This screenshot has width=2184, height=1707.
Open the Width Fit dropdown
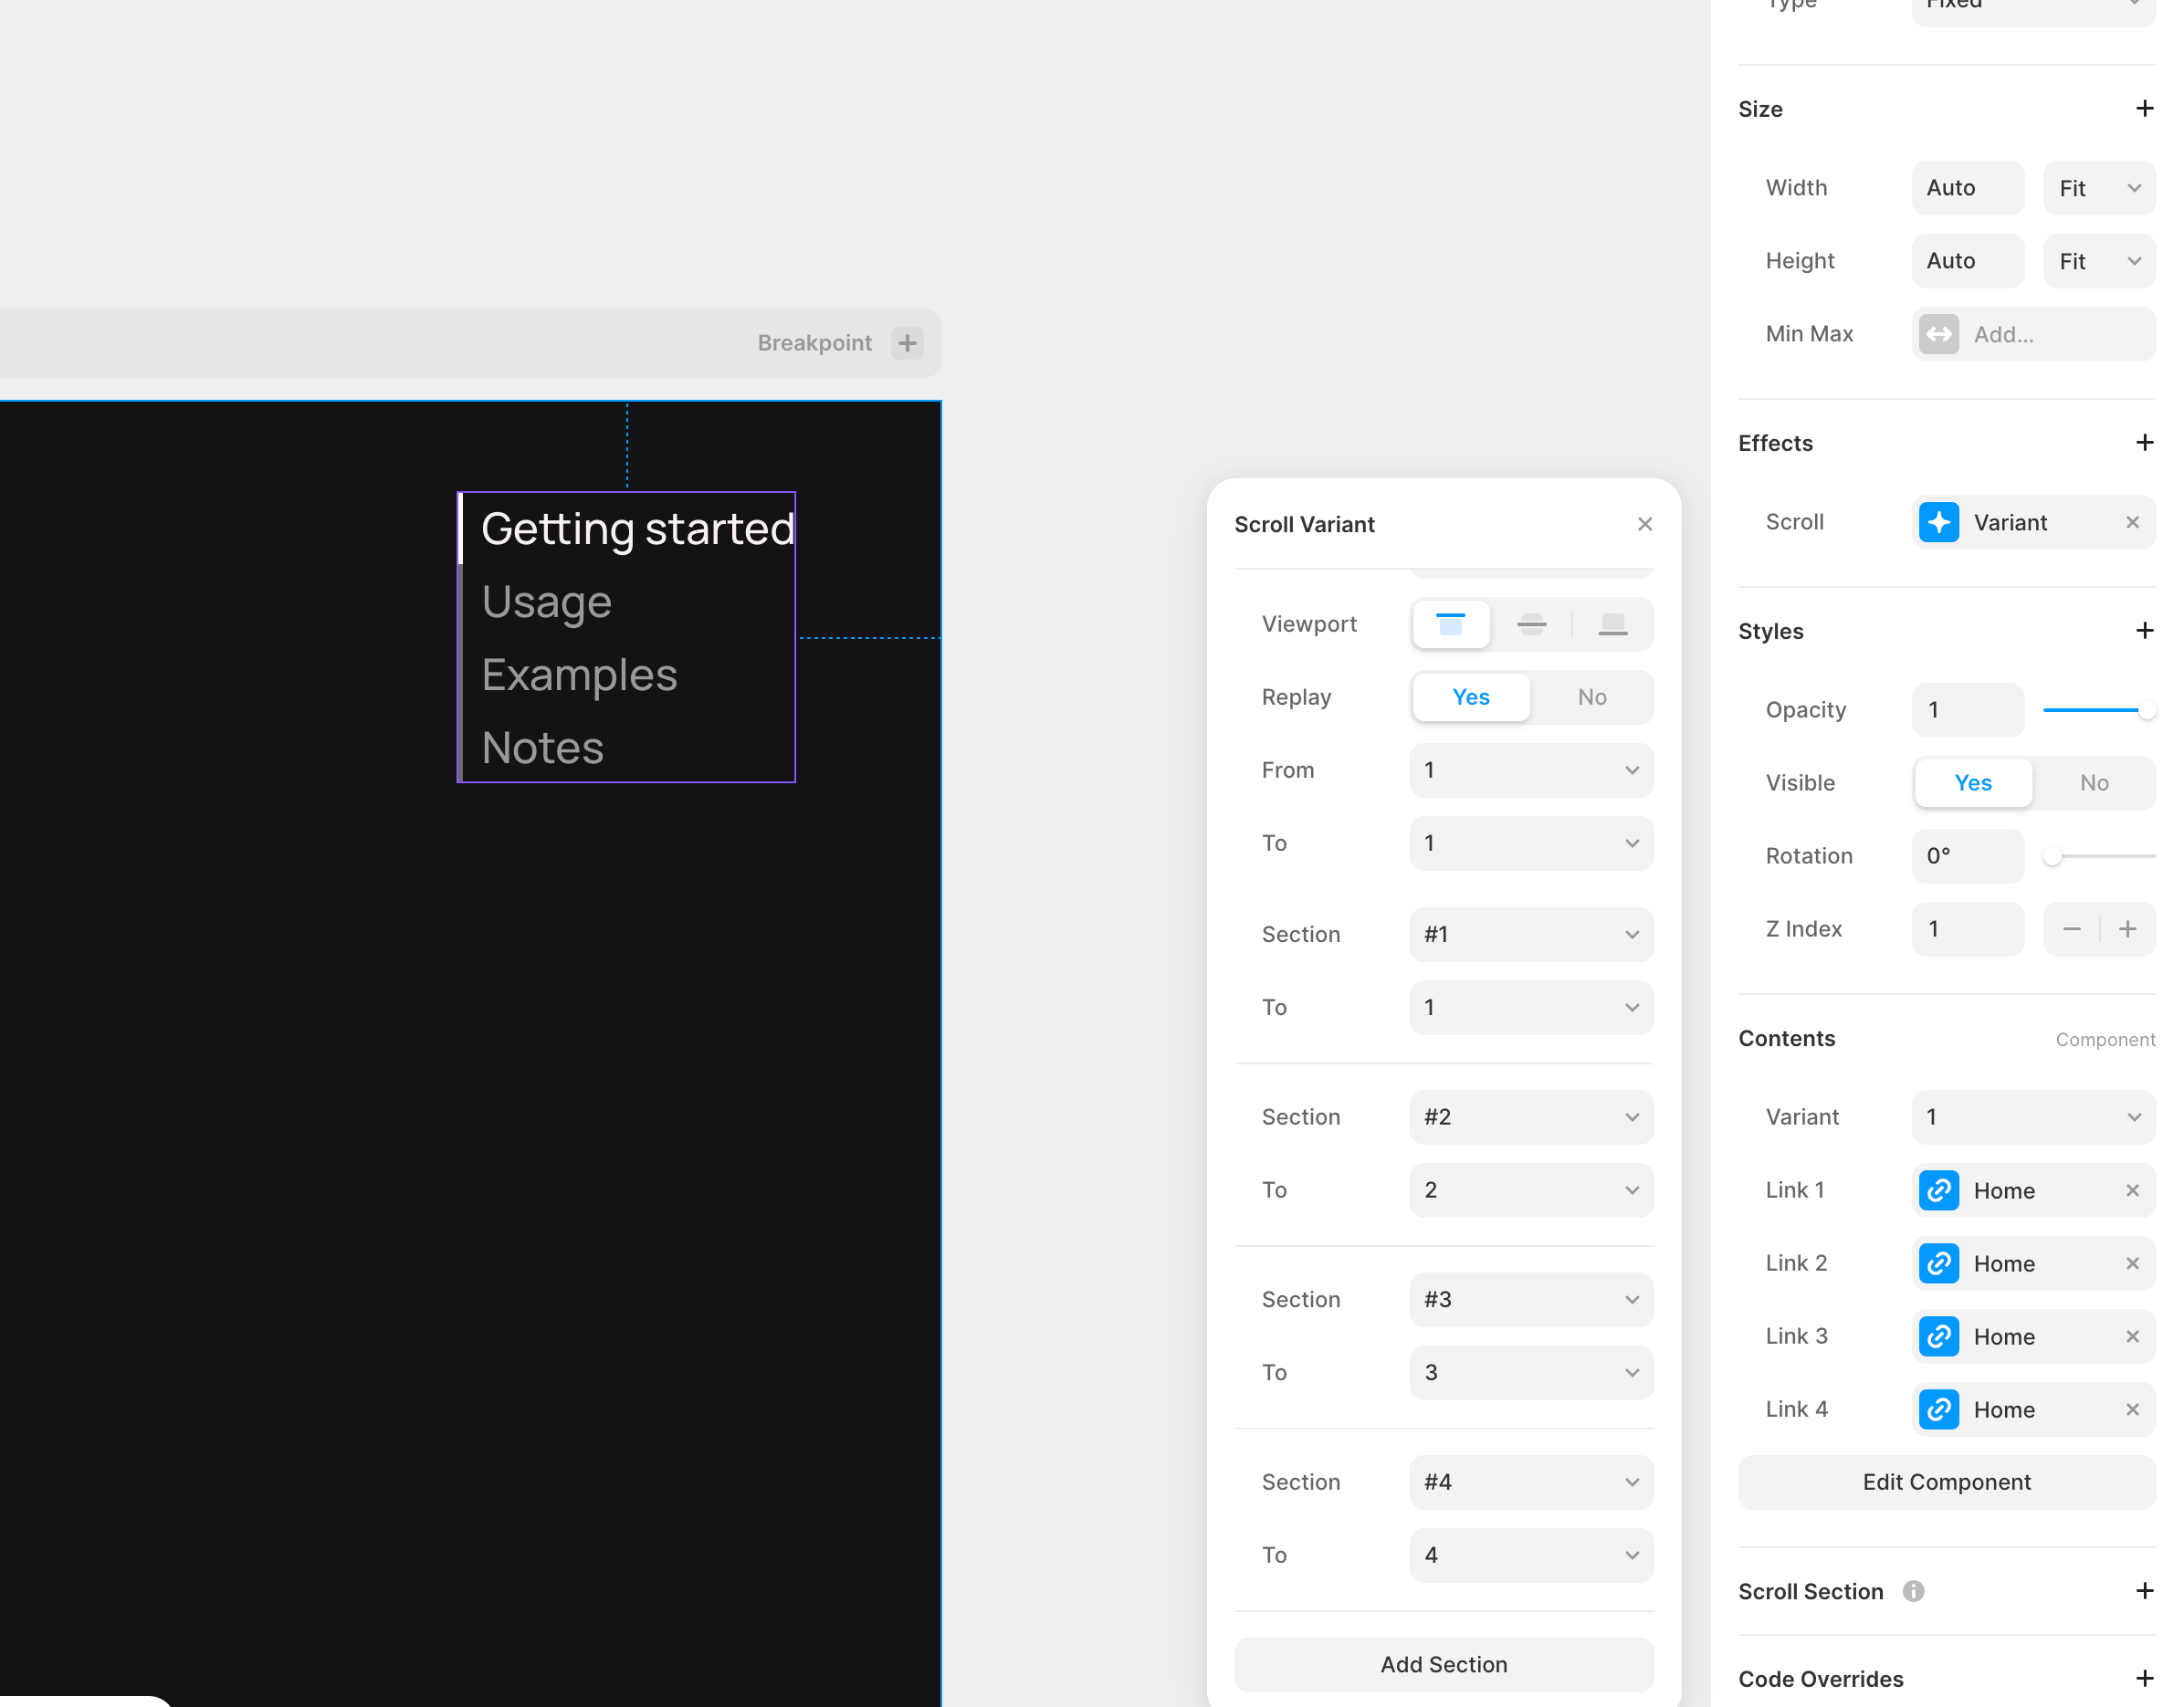point(2099,188)
